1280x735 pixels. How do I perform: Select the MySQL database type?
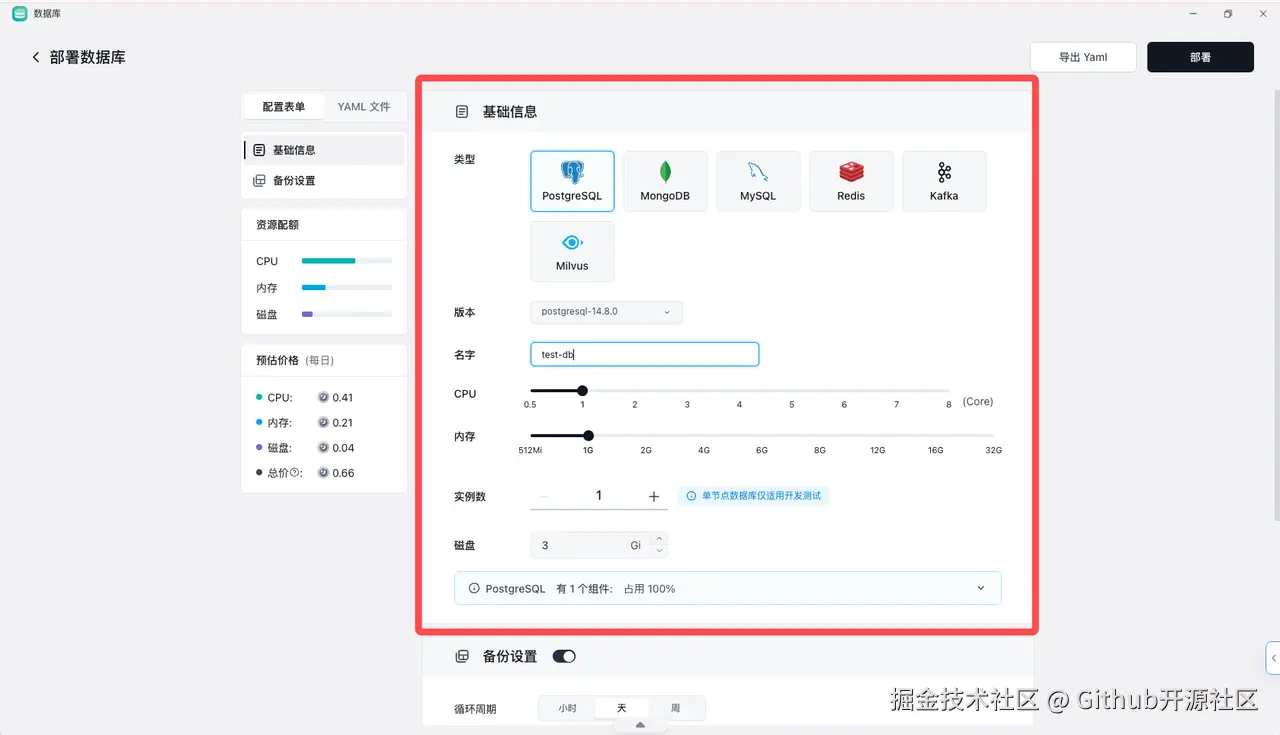[758, 181]
